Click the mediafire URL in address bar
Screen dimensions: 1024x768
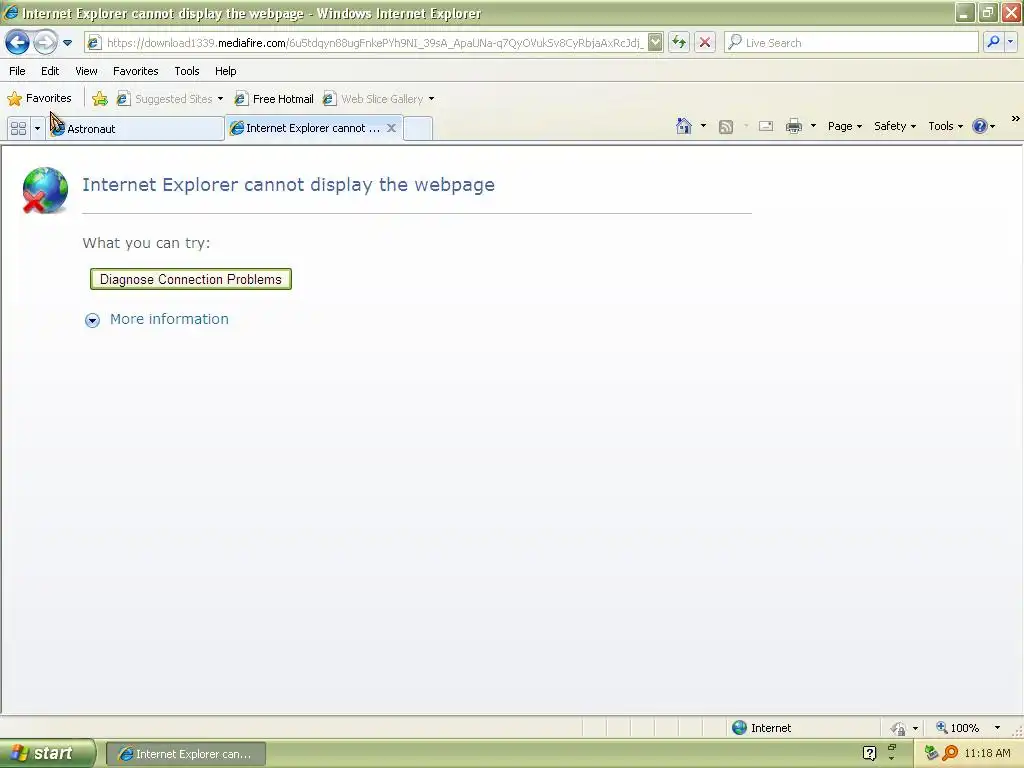[375, 43]
